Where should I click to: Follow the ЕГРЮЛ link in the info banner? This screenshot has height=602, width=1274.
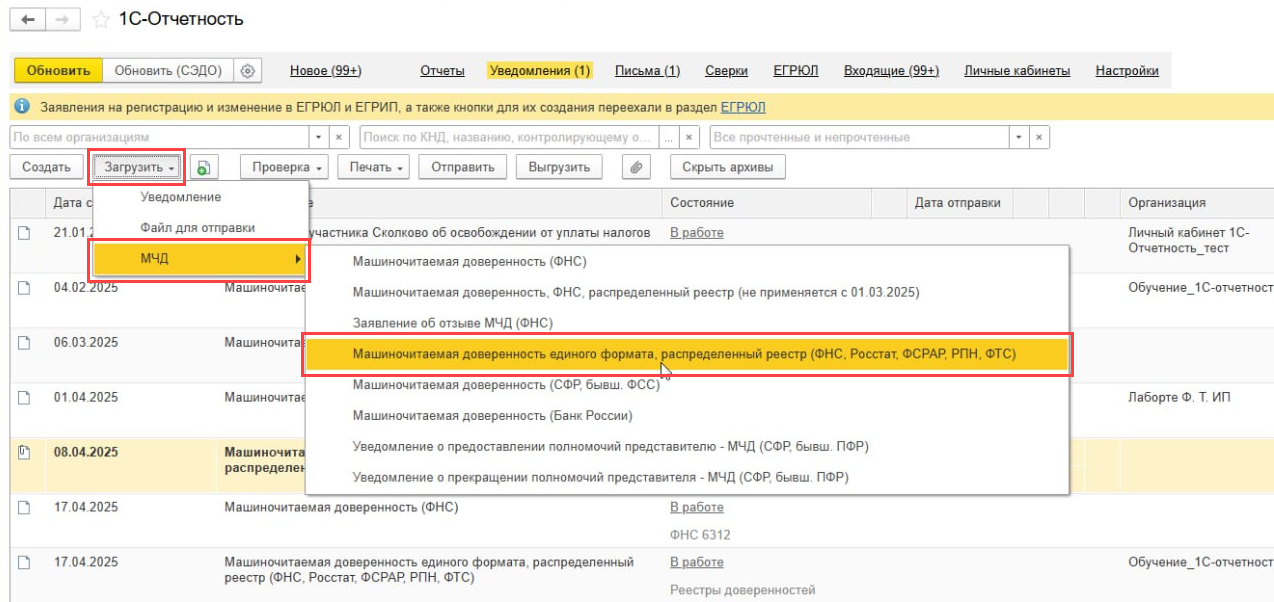pyautogui.click(x=742, y=107)
